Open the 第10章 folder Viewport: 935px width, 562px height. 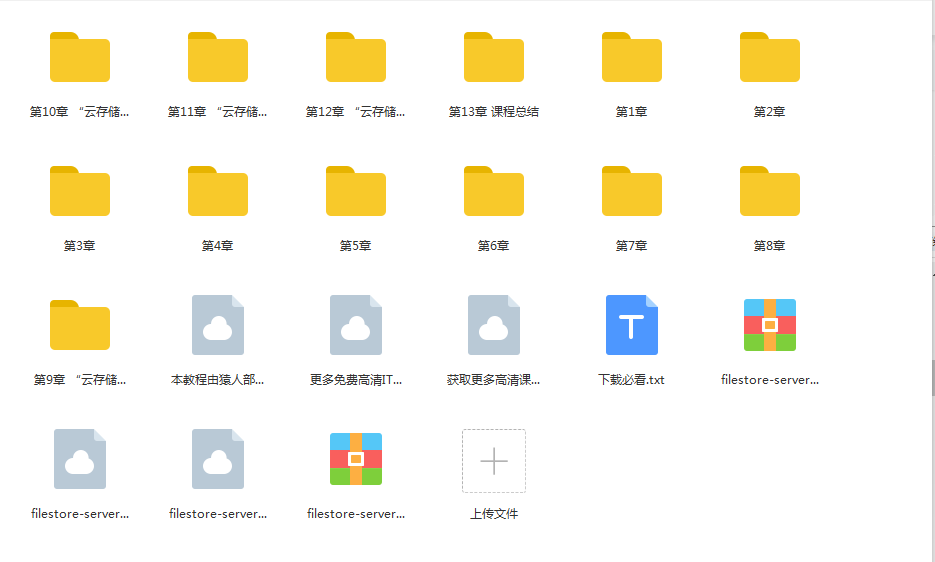point(80,58)
